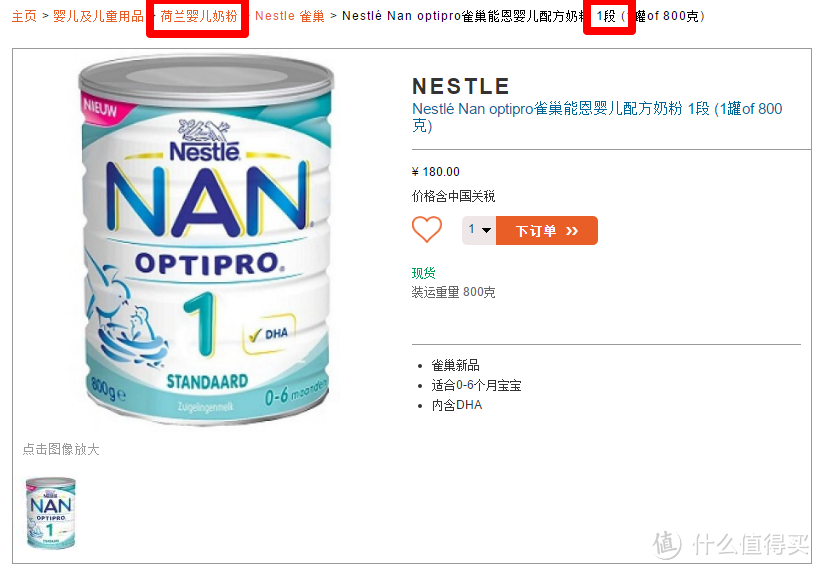Click the NESTLE brand heading

(461, 86)
